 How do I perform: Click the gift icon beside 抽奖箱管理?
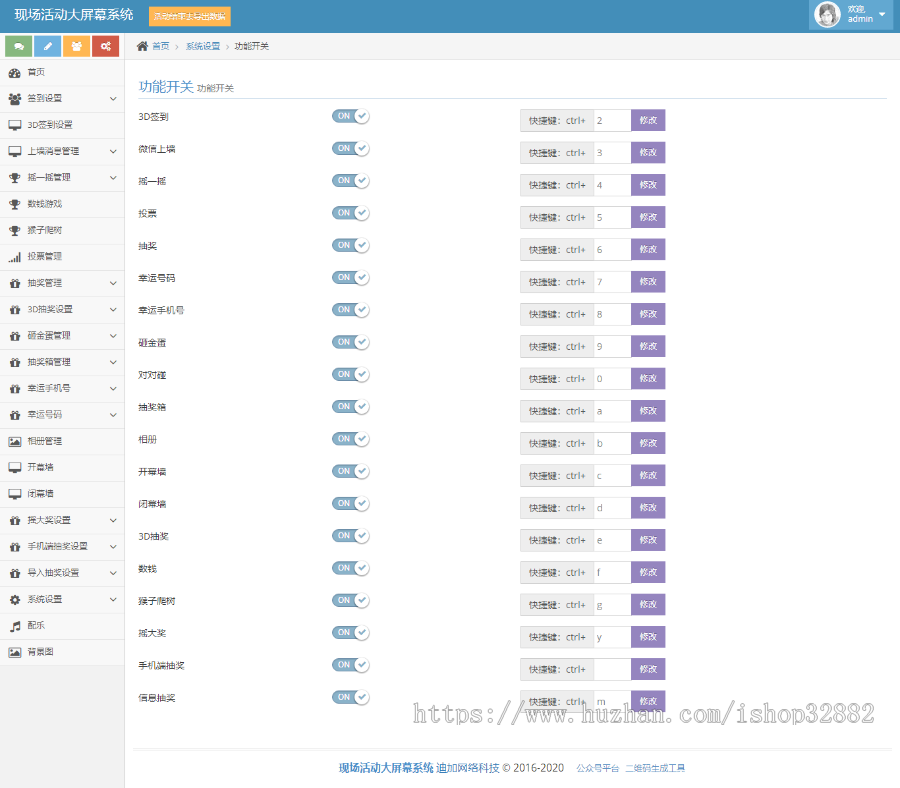[14, 363]
